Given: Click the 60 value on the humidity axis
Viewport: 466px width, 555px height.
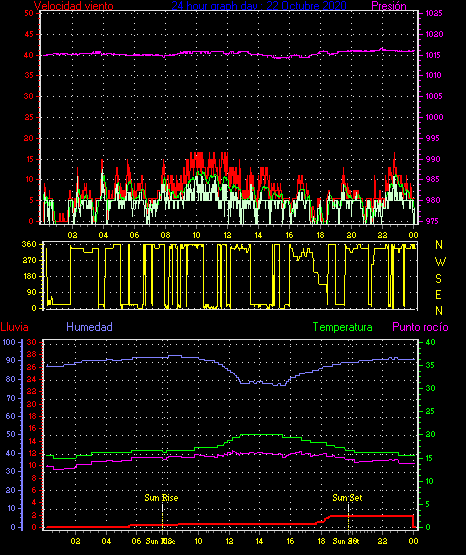Looking at the screenshot, I should click(11, 416).
